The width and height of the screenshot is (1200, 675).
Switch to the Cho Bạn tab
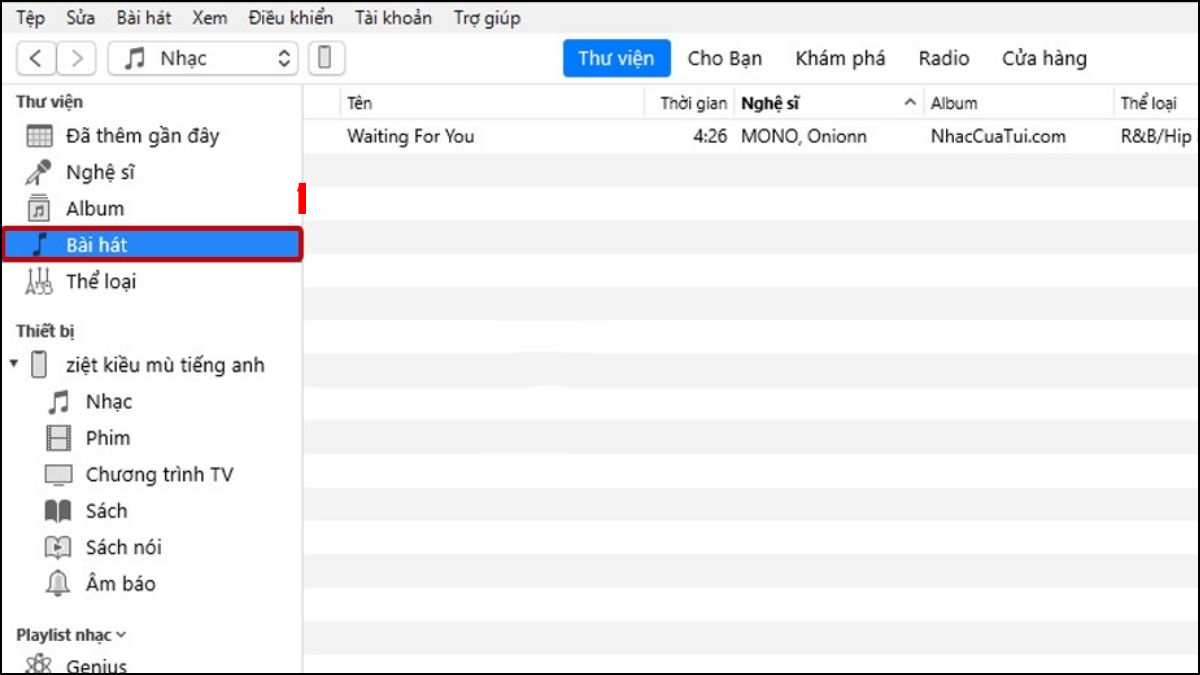(x=724, y=58)
